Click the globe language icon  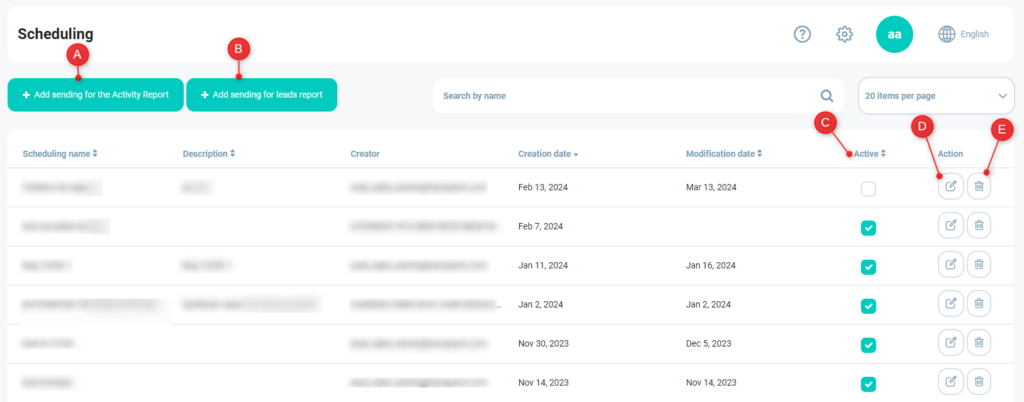(946, 34)
